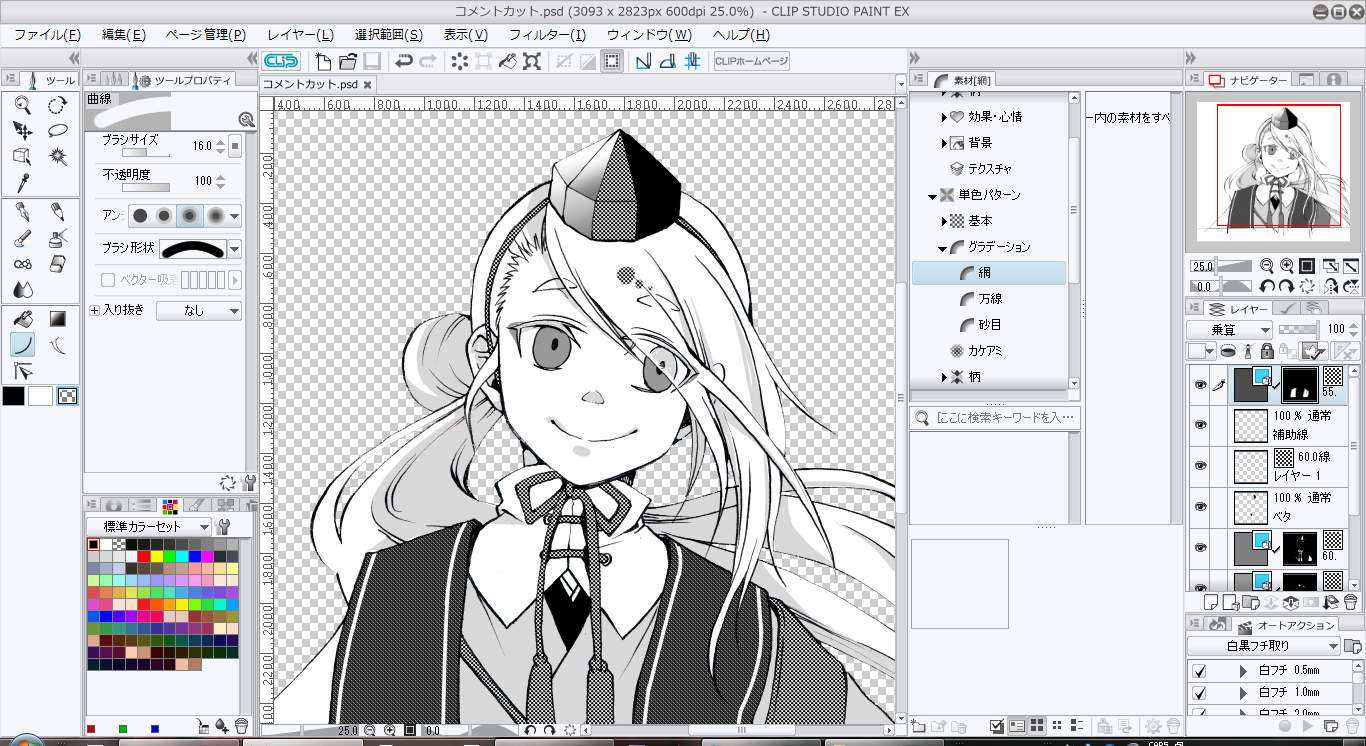Viewport: 1366px width, 746px height.
Task: Create a new raster layer in the Layer panel
Action: point(1209,602)
